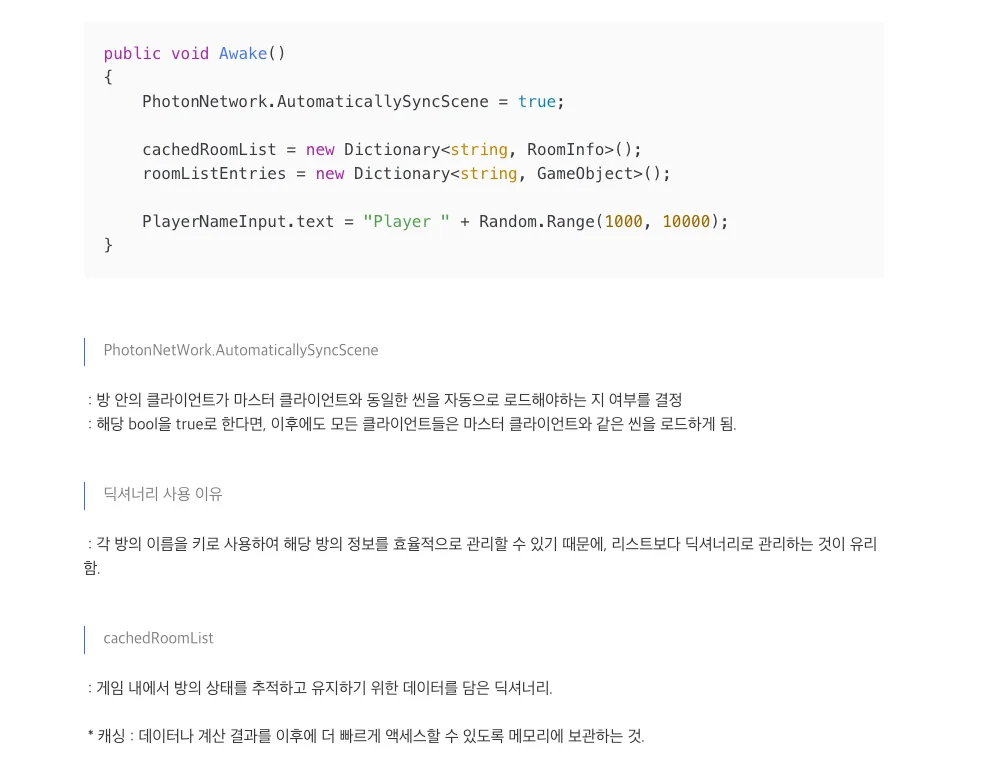Click RoomInfo type in the Dictionary declaration

pos(565,150)
